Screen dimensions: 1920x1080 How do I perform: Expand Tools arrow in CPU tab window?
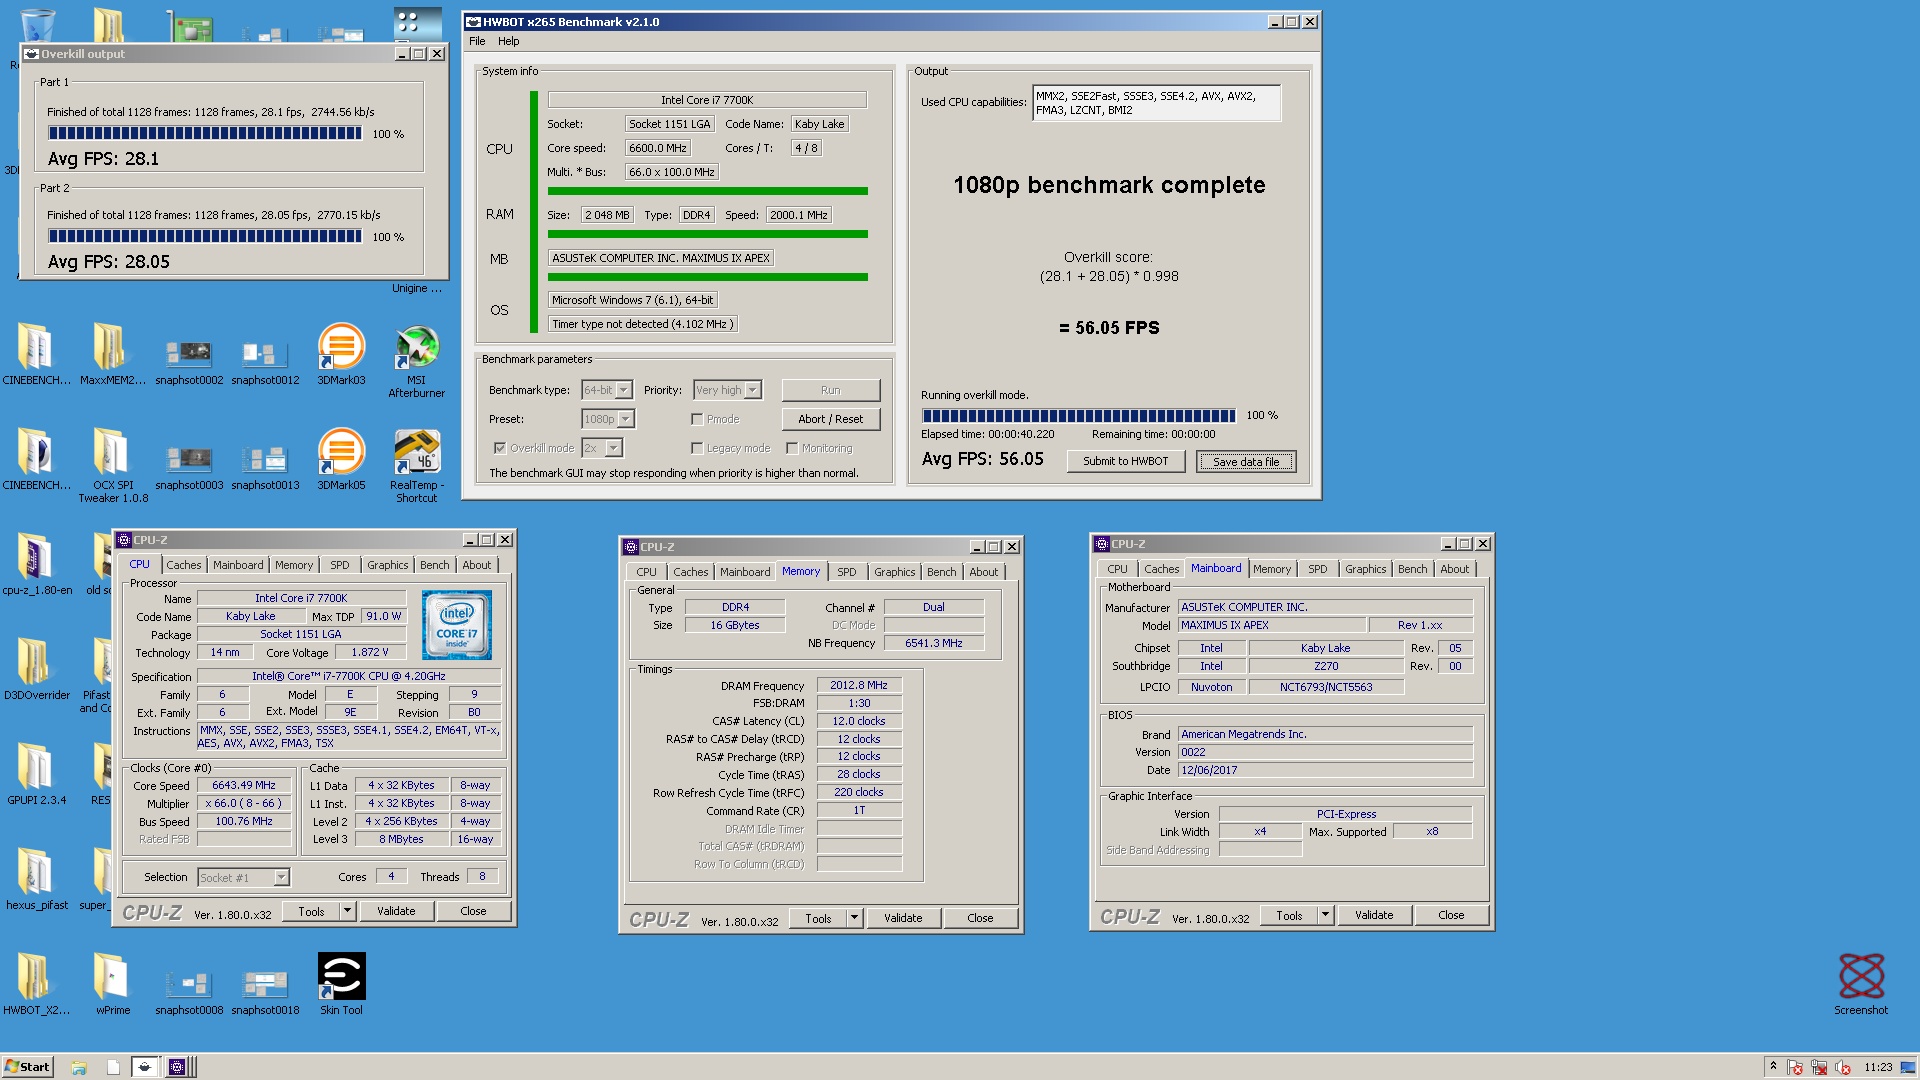click(x=347, y=911)
